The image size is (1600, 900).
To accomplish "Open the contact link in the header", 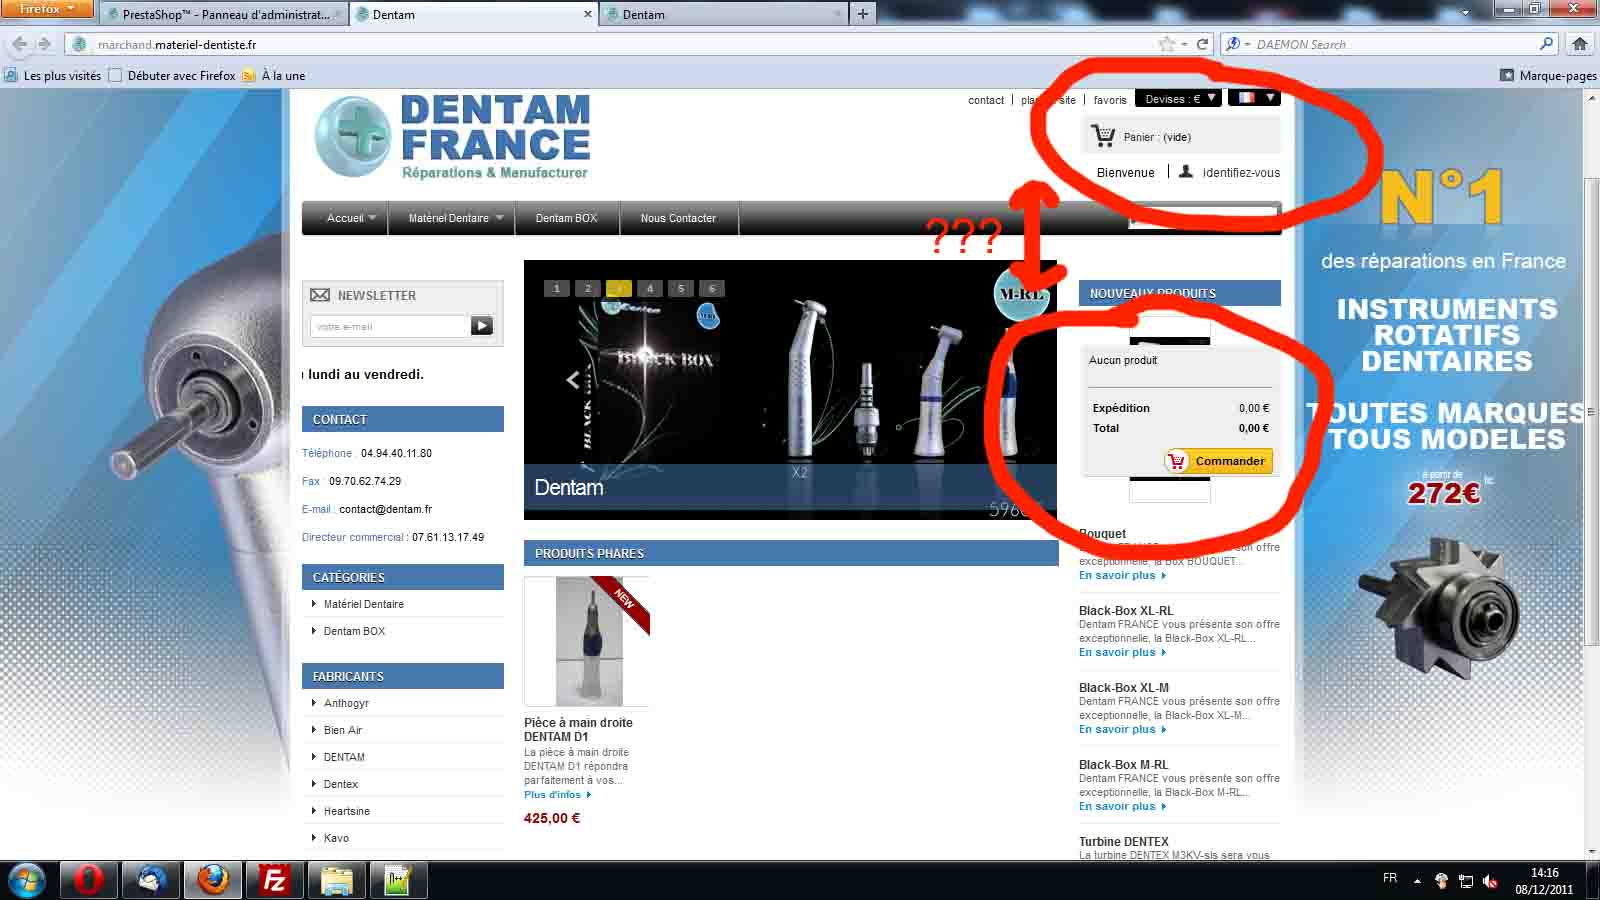I will coord(986,100).
